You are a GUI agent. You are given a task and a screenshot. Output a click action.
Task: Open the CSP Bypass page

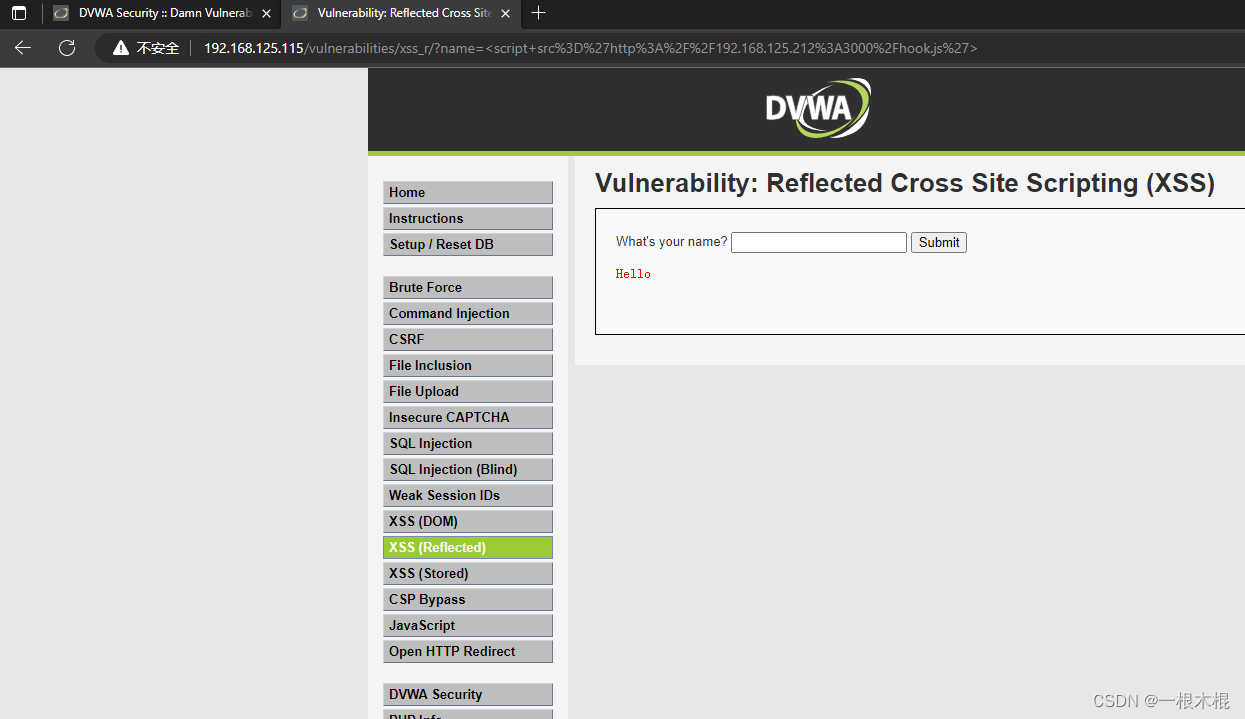pyautogui.click(x=468, y=599)
